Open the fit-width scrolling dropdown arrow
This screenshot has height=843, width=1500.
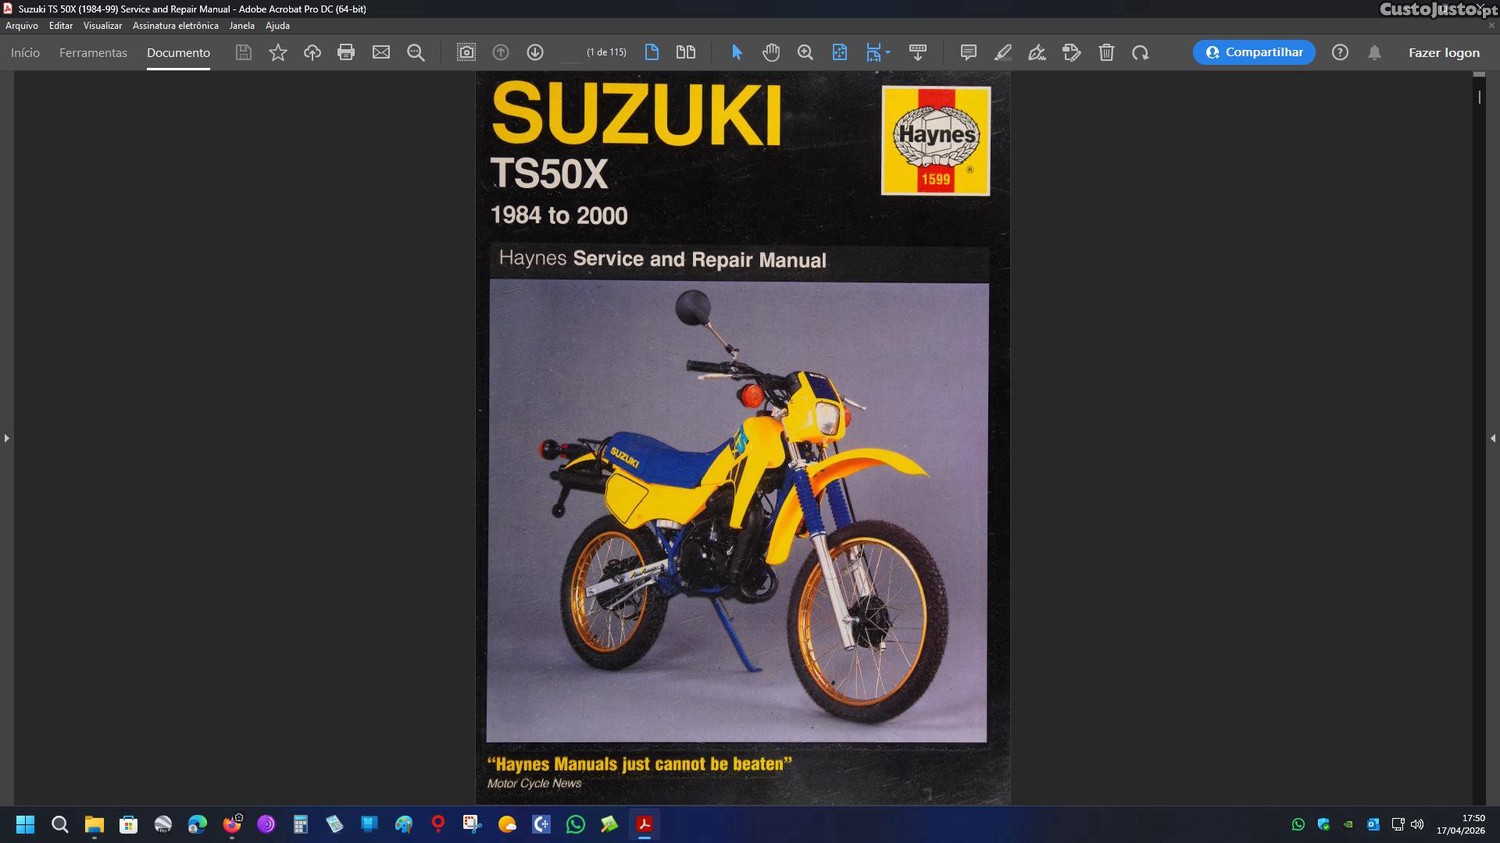point(888,53)
